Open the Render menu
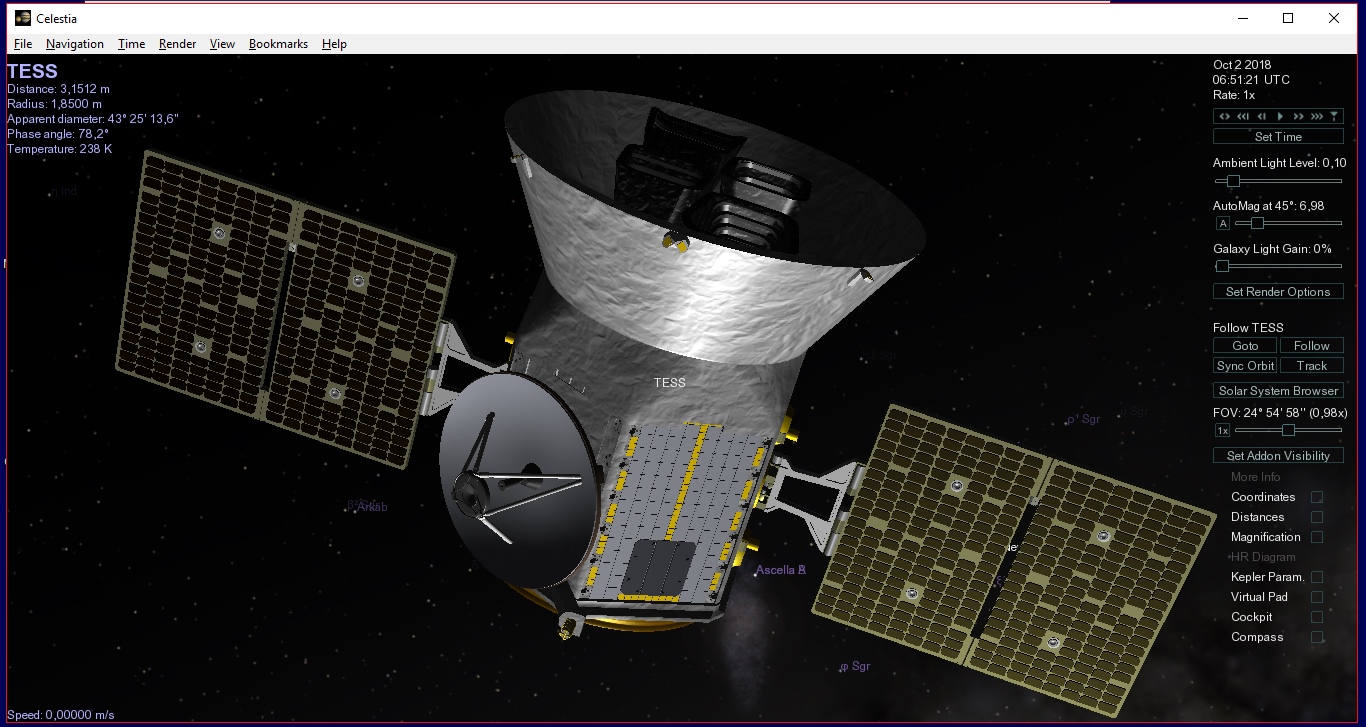1366x727 pixels. [178, 44]
